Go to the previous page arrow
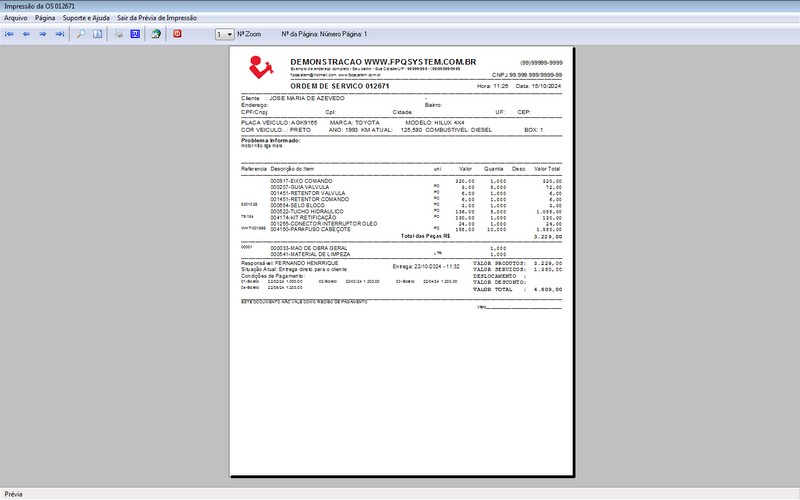The width and height of the screenshot is (800, 500). click(x=26, y=34)
